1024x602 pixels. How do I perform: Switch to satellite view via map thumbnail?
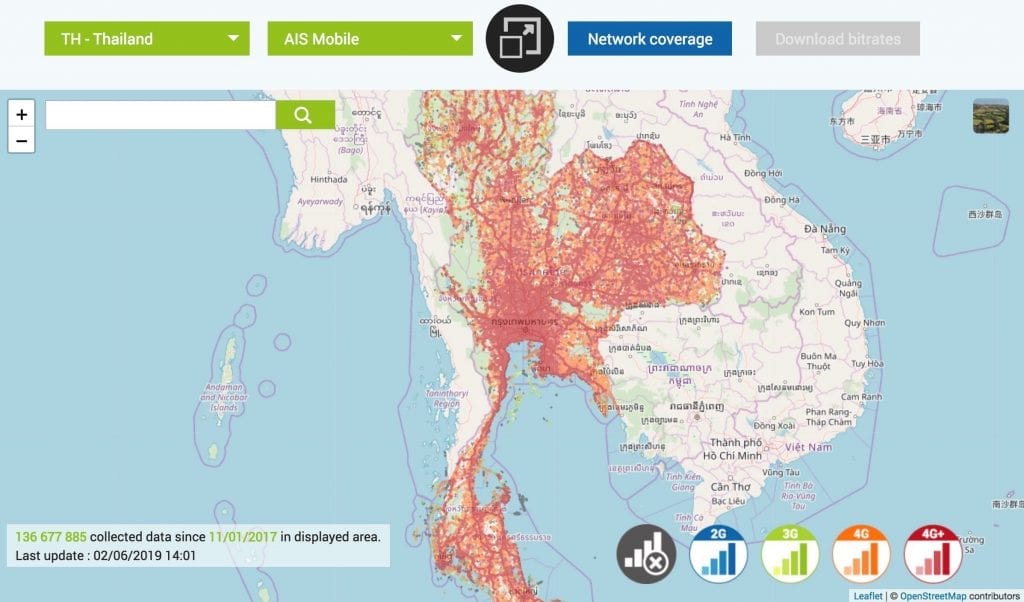990,116
